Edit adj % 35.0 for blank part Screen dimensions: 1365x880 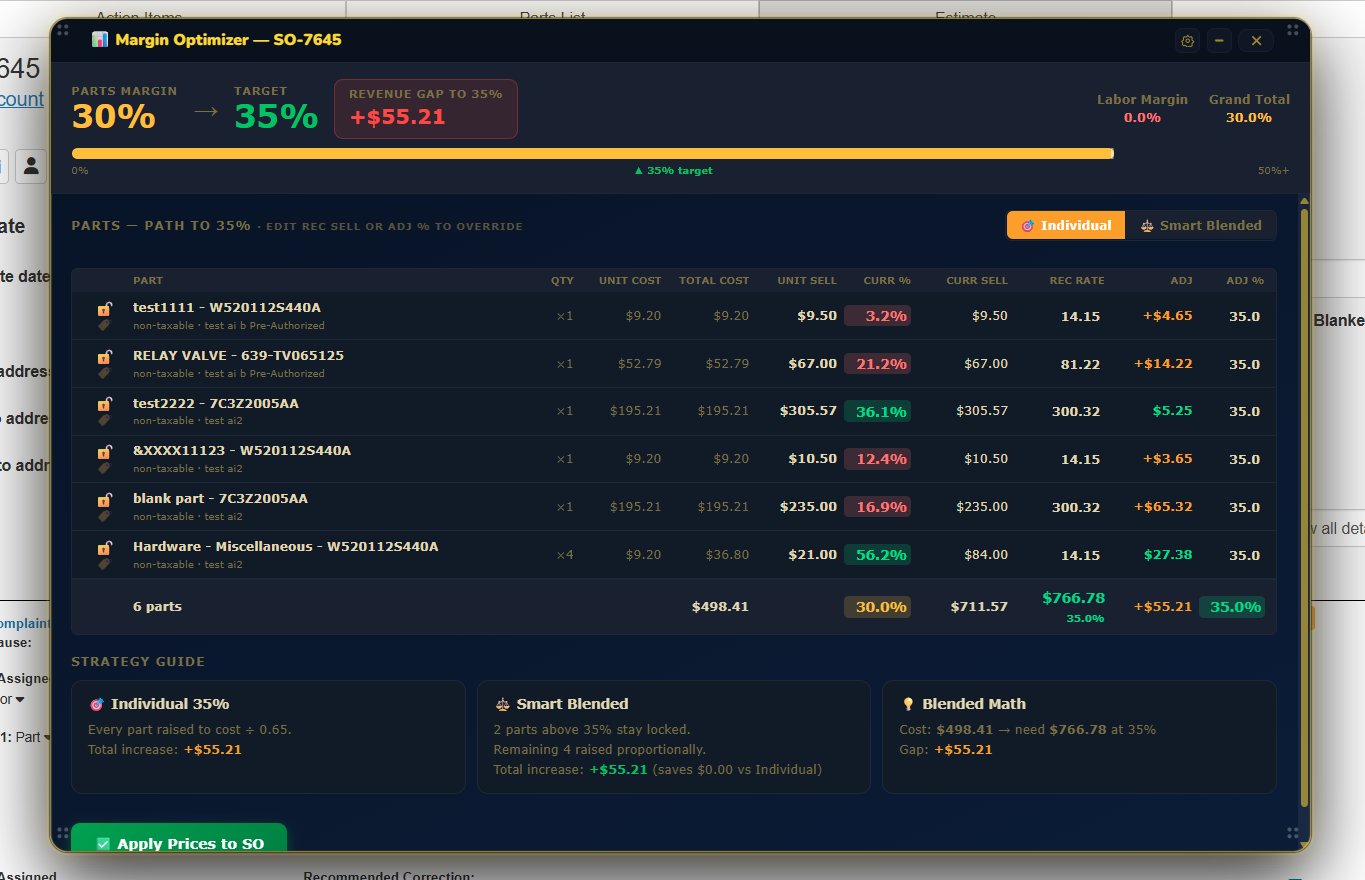(1244, 507)
